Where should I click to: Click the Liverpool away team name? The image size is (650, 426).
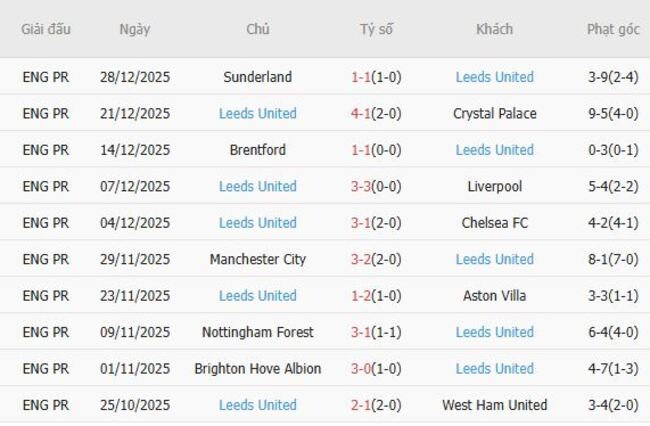[494, 186]
